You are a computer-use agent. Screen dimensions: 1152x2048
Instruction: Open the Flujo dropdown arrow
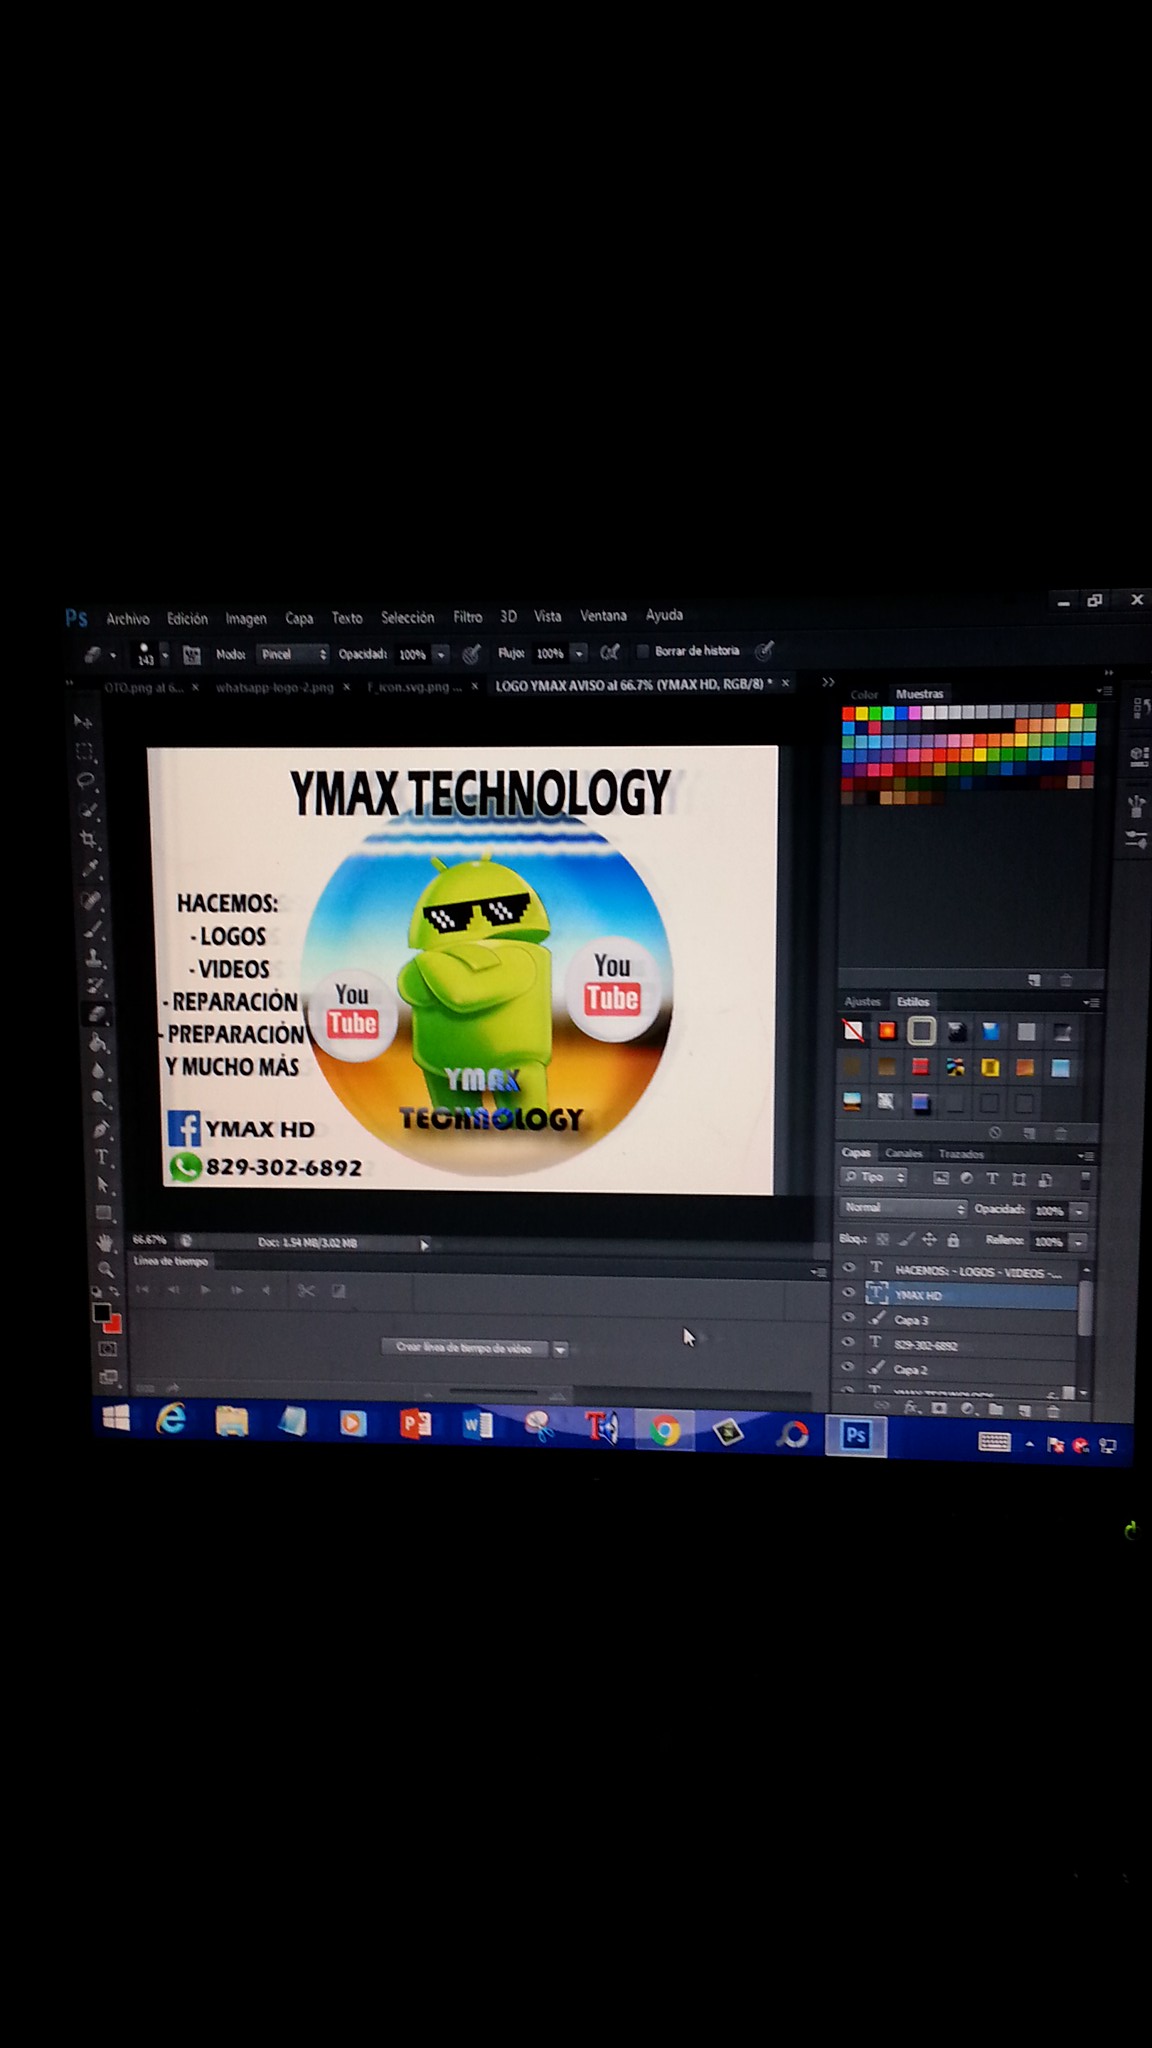579,653
